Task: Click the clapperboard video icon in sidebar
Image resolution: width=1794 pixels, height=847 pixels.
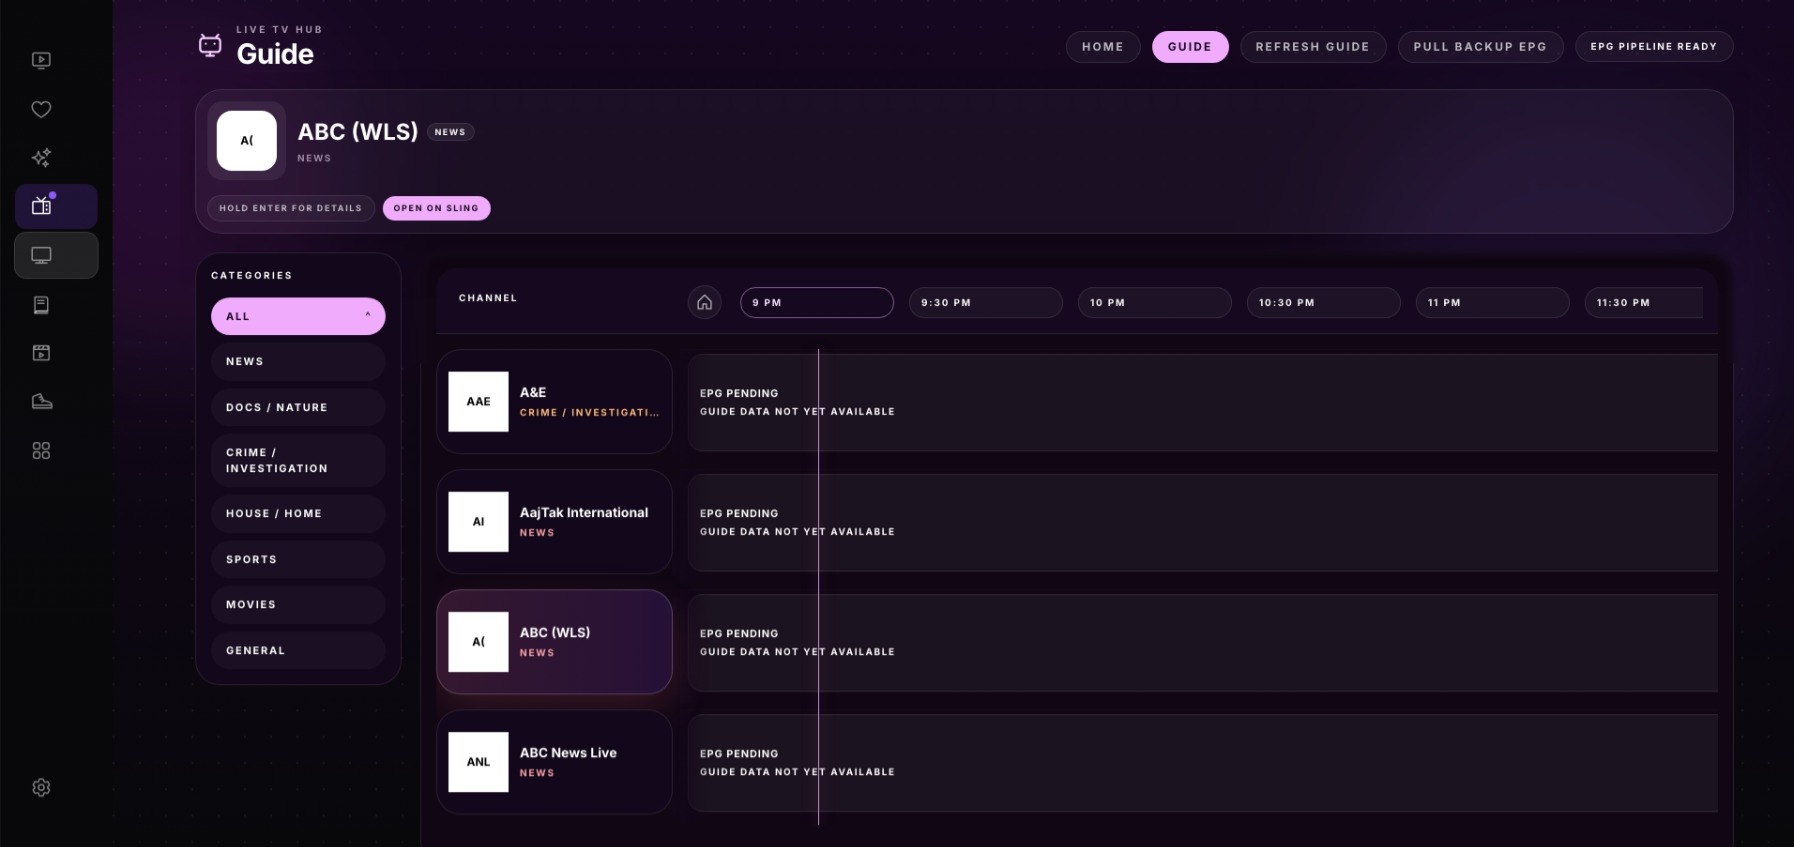Action: click(41, 353)
